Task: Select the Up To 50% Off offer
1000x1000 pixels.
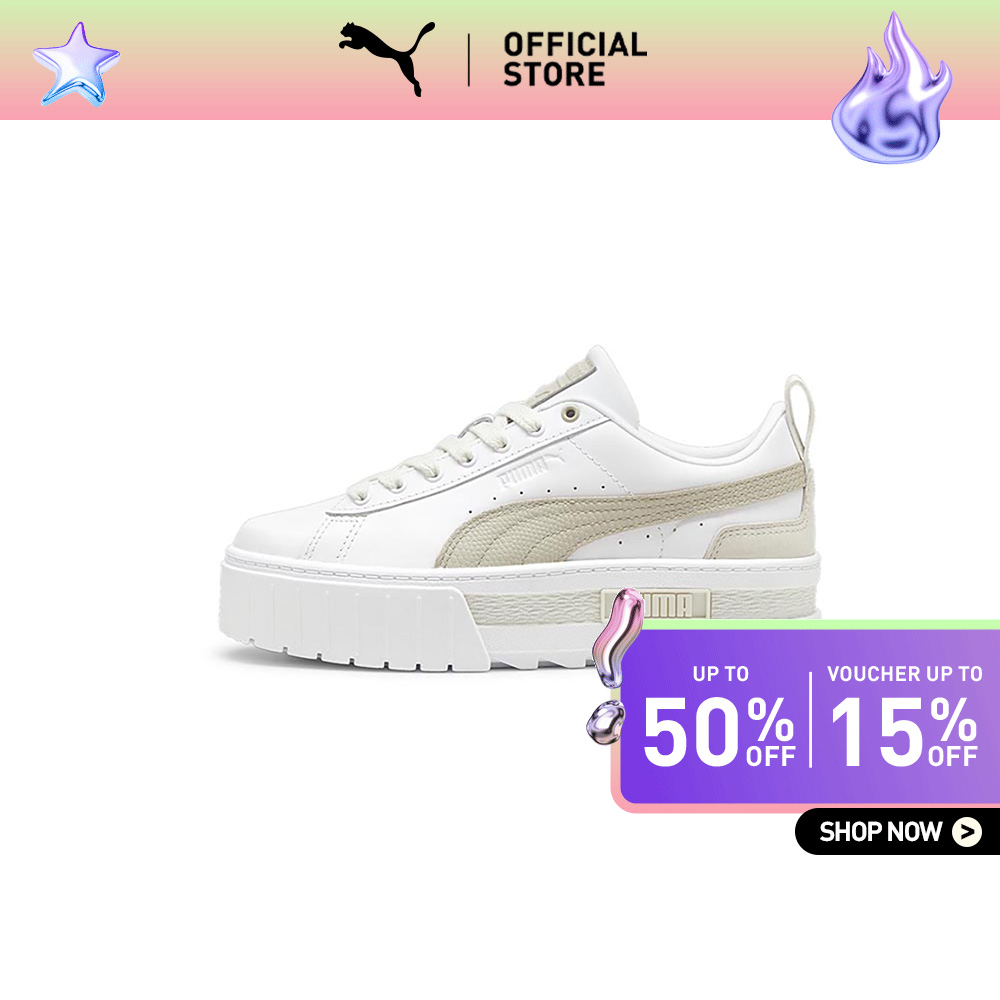Action: (x=719, y=716)
